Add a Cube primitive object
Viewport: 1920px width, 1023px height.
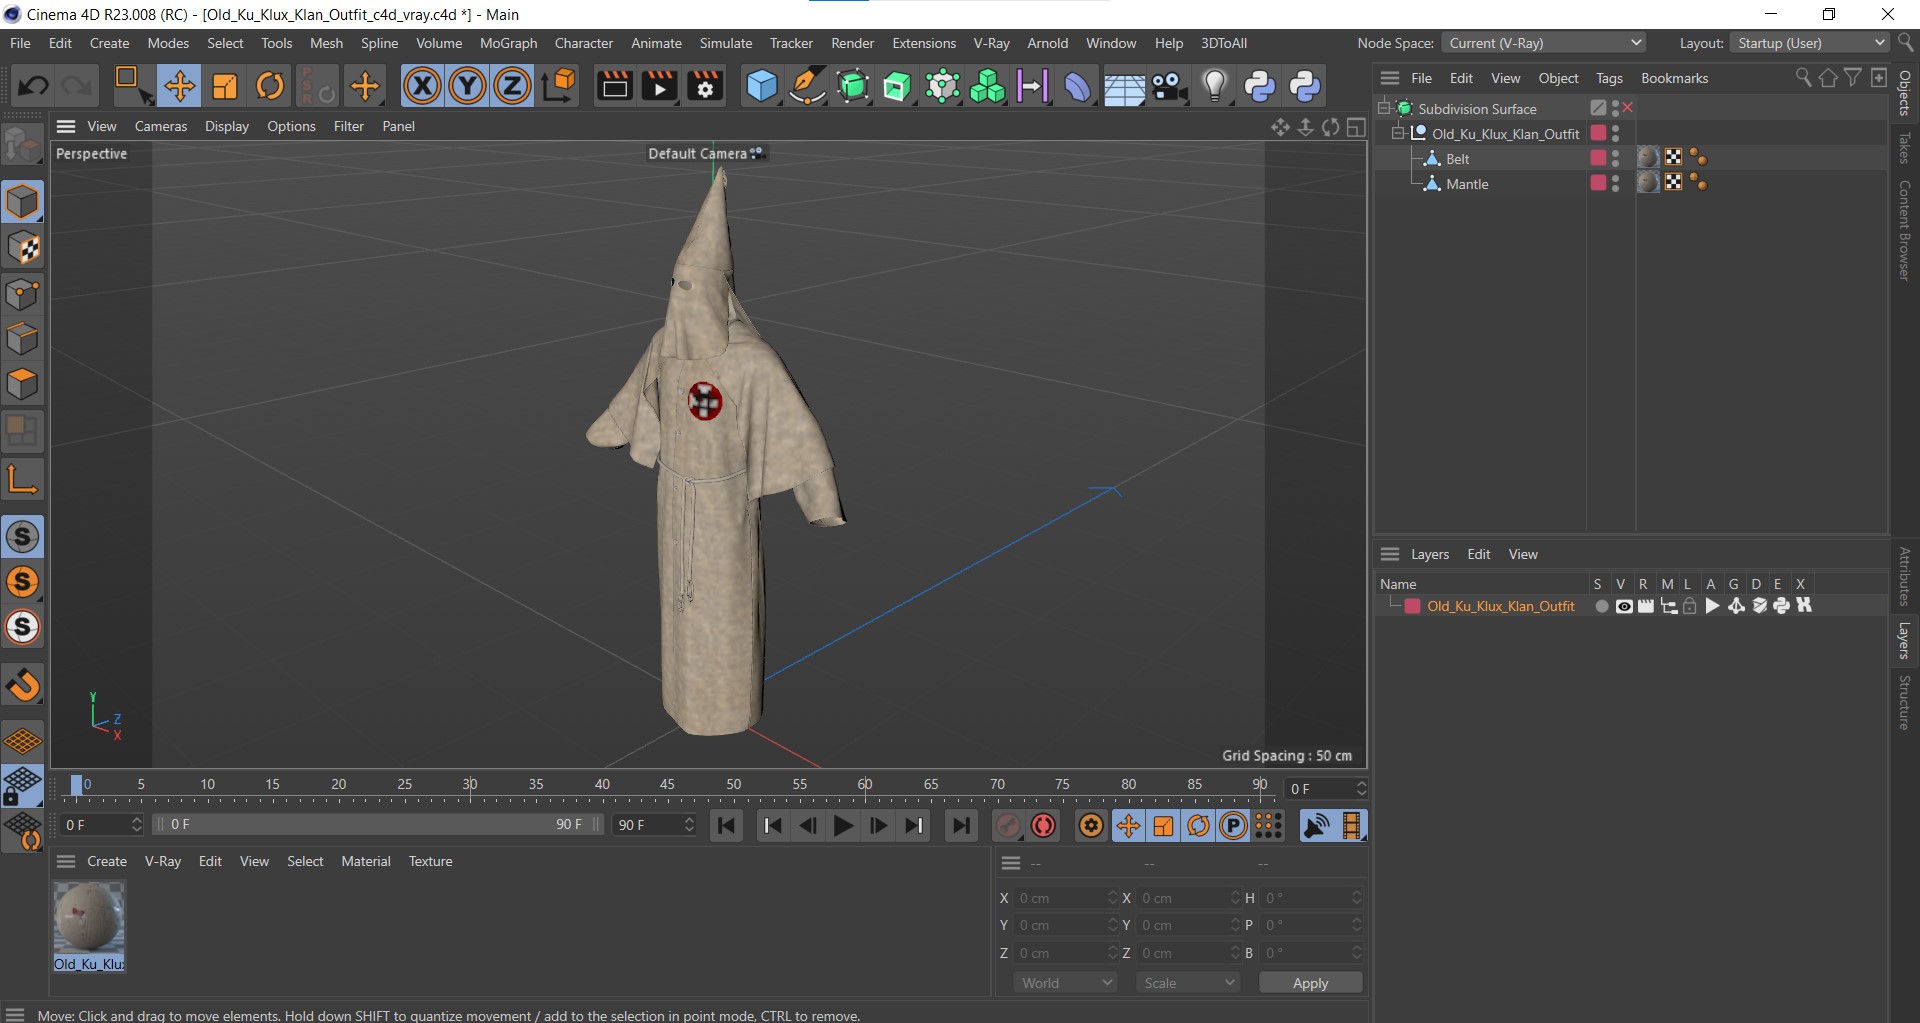(762, 86)
